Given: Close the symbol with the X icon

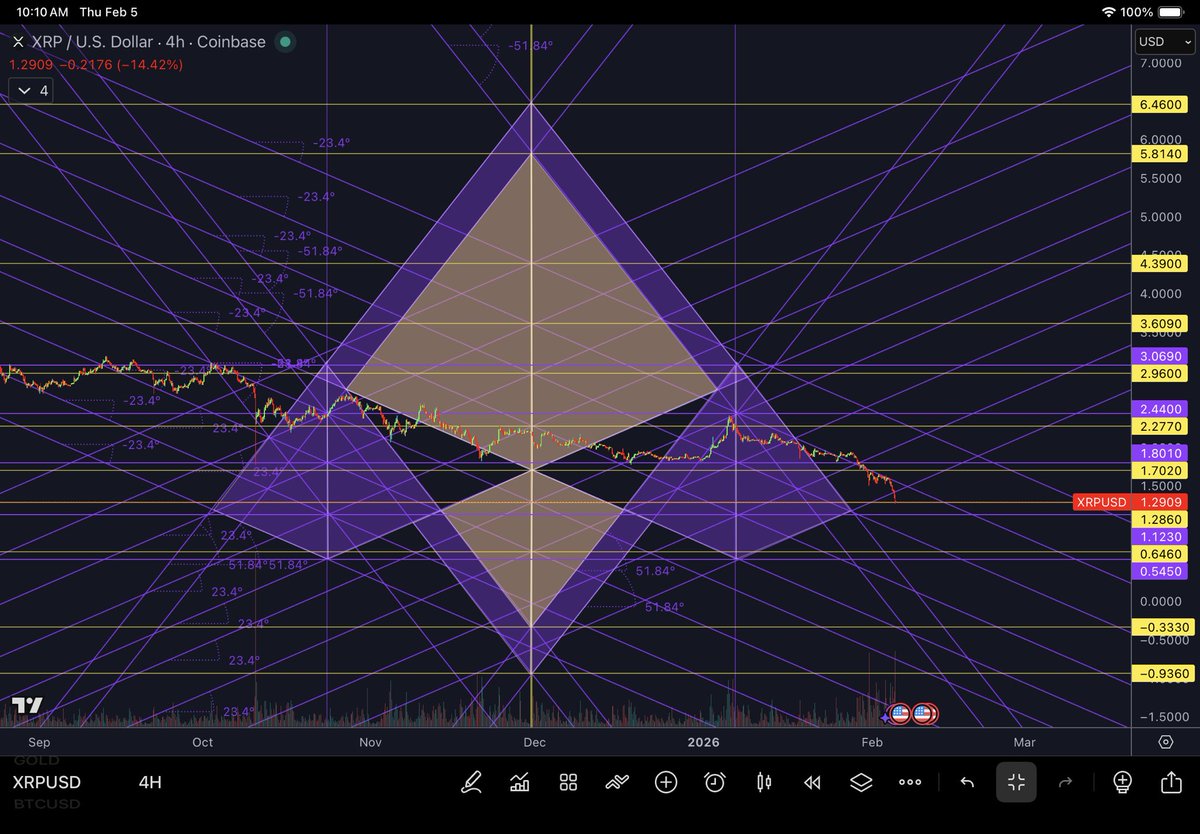Looking at the screenshot, I should point(17,42).
